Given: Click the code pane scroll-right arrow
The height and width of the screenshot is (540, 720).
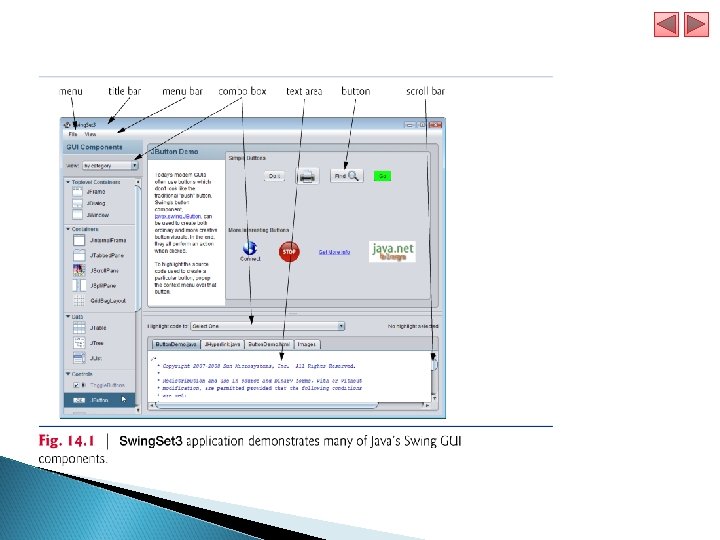Looking at the screenshot, I should click(x=428, y=405).
